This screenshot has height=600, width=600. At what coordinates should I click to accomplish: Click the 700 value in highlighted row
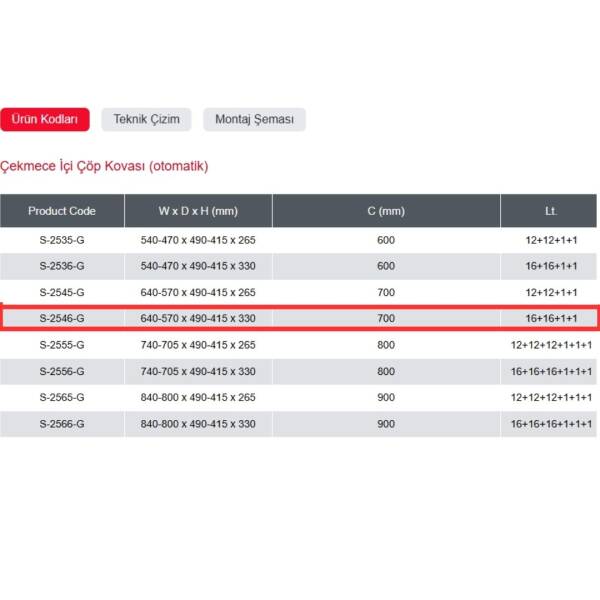pos(386,318)
